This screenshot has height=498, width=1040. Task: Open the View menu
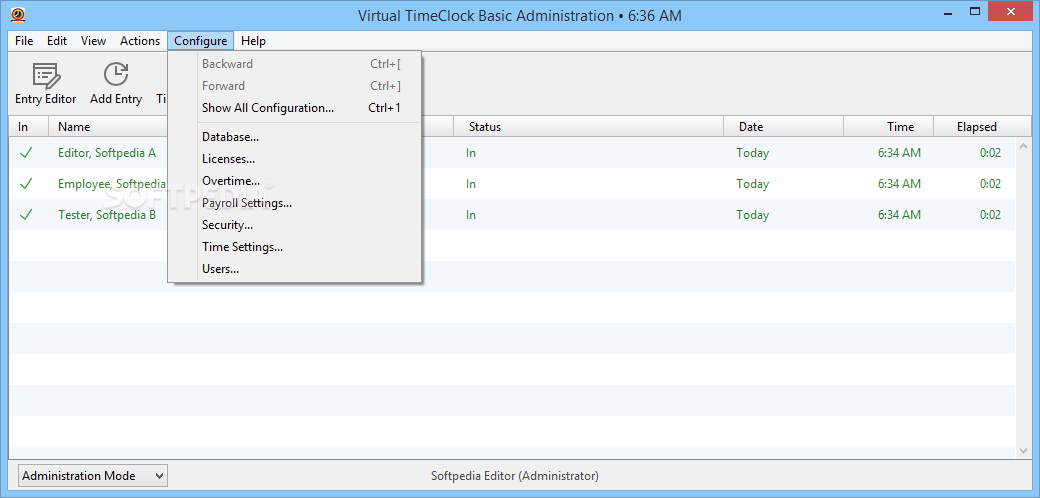click(94, 41)
